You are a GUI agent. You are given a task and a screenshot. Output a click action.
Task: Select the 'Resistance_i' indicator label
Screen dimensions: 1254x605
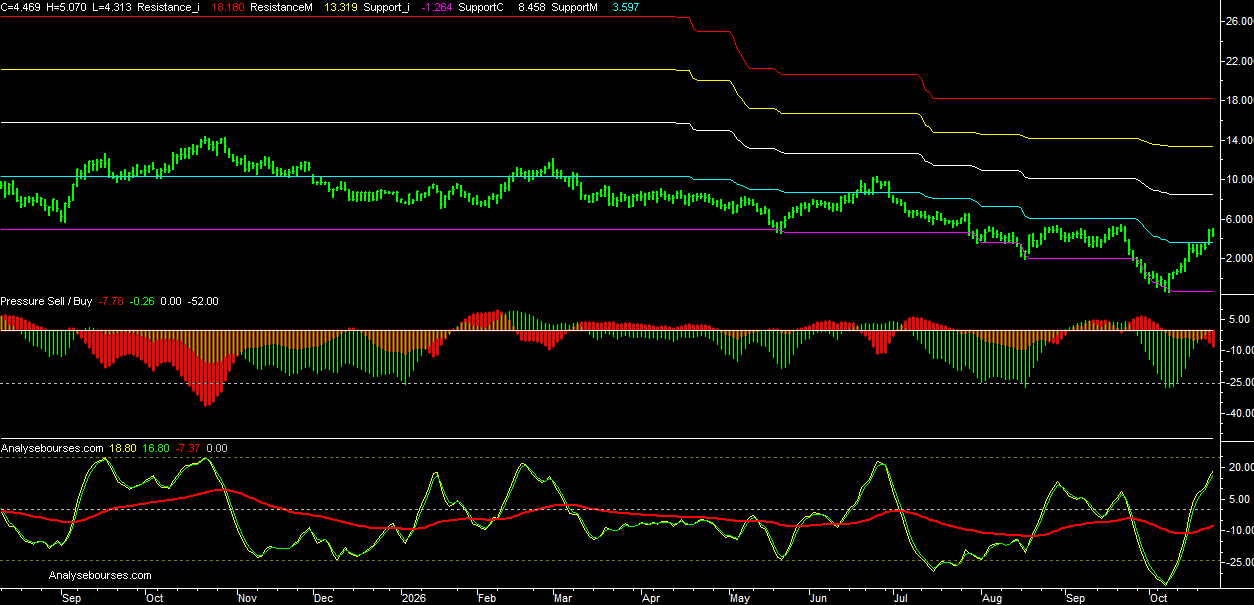[168, 7]
